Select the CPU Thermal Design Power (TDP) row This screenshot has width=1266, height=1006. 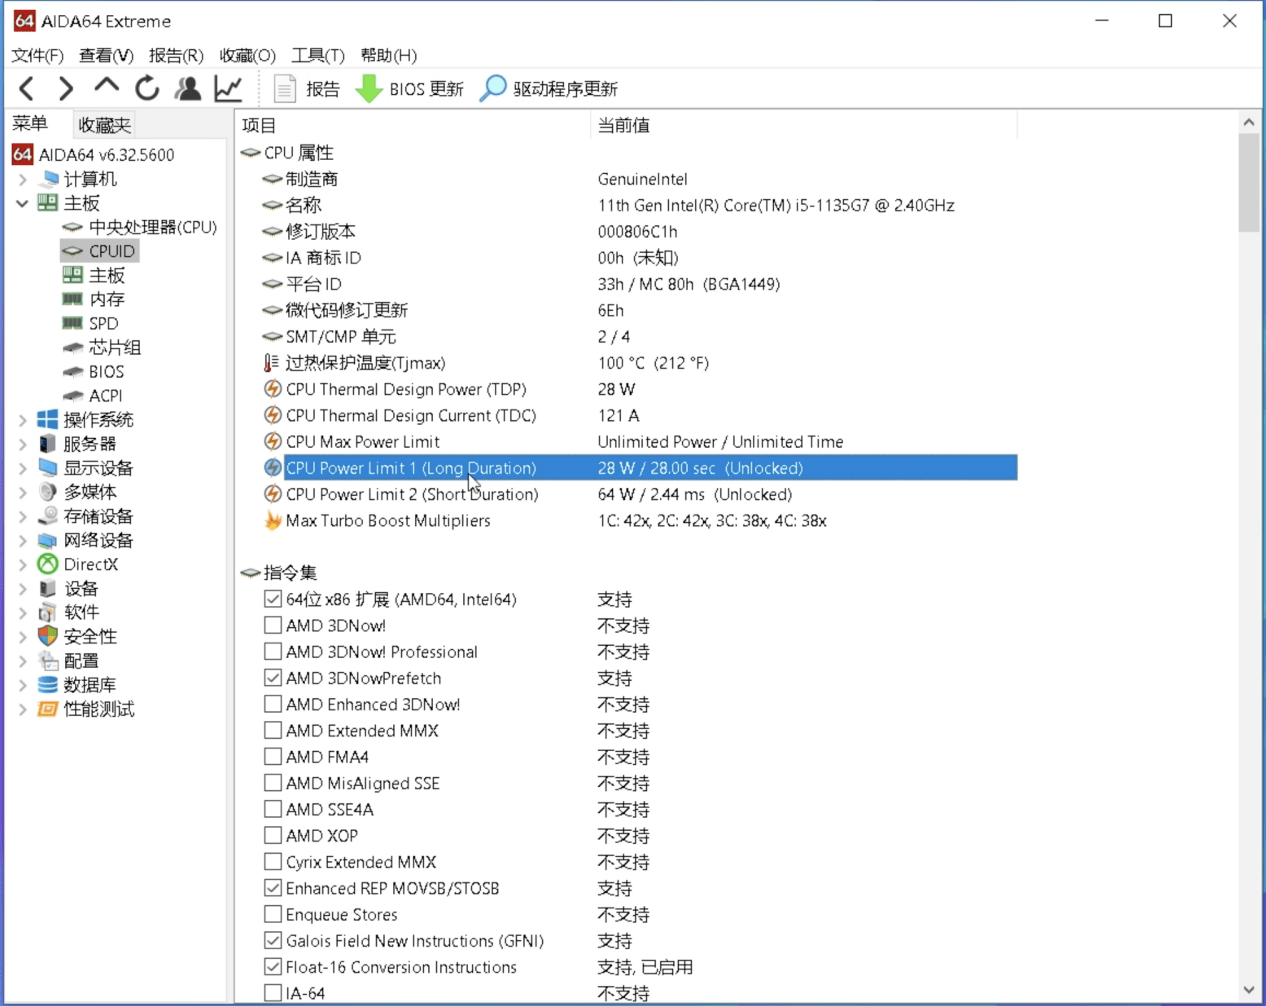(640, 389)
